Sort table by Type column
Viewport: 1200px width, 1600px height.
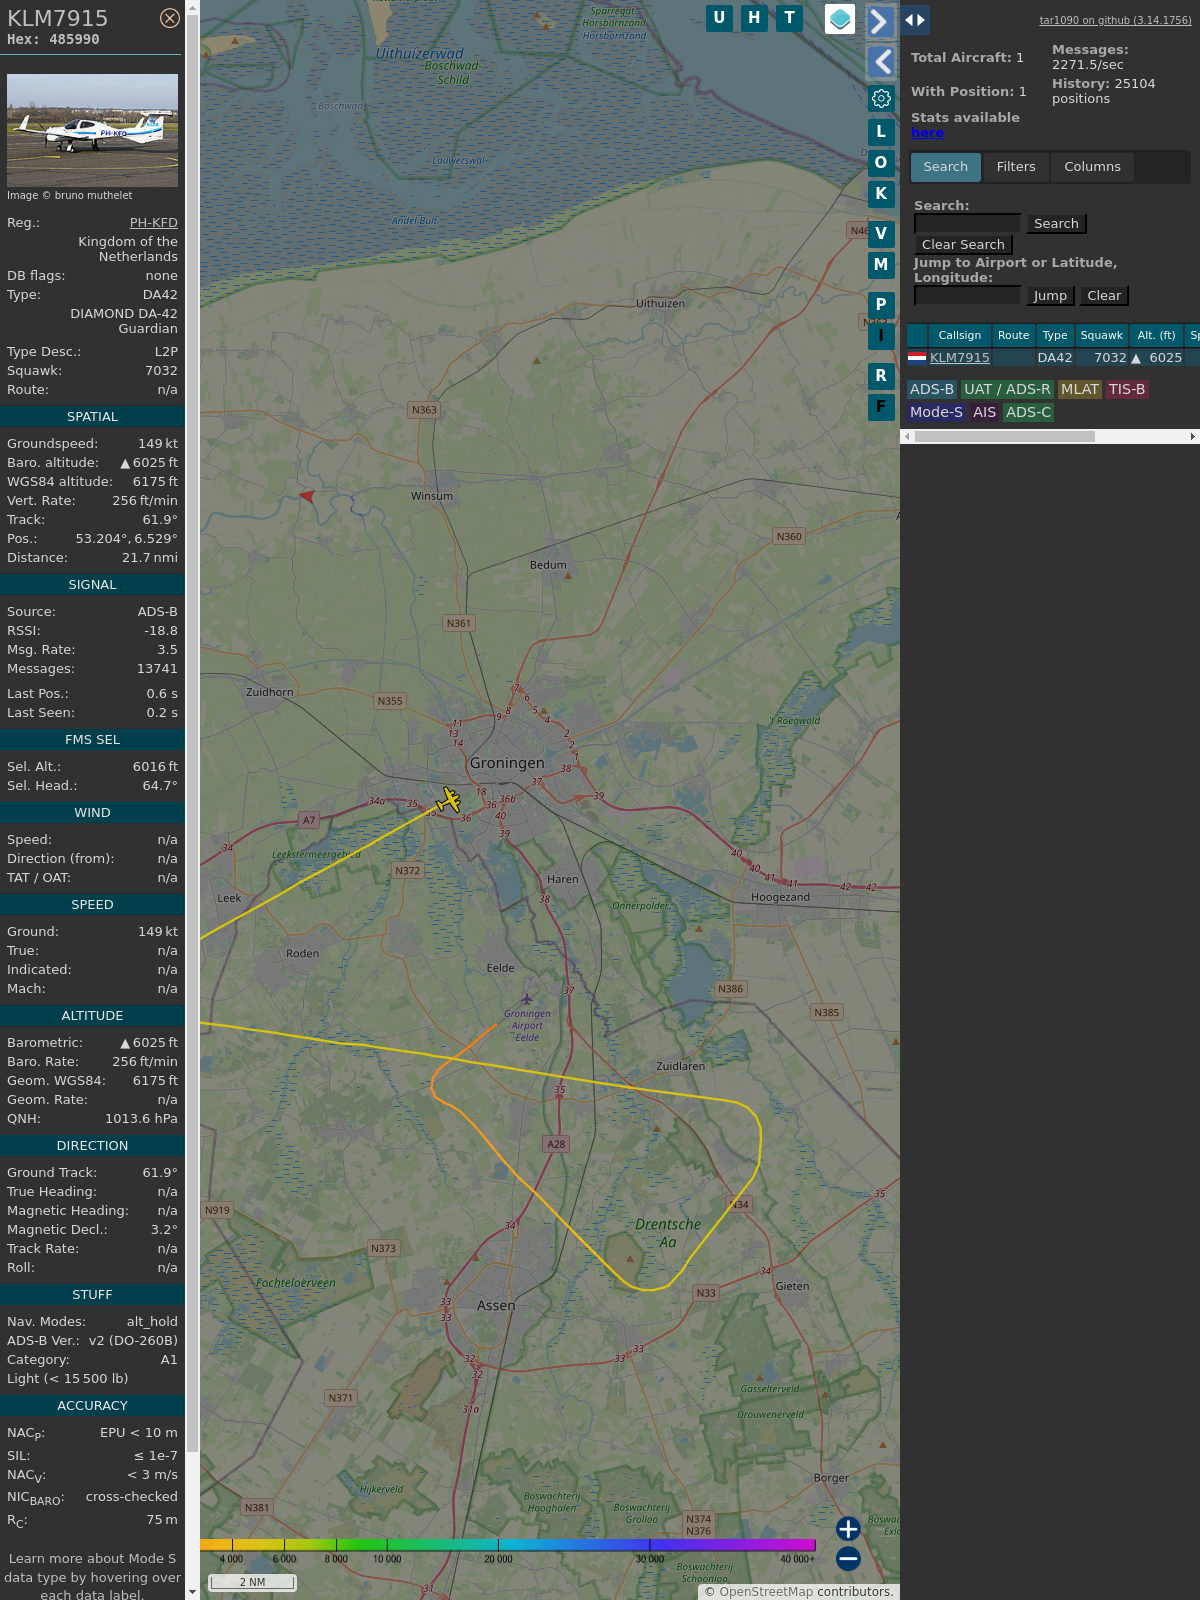[x=1055, y=335]
